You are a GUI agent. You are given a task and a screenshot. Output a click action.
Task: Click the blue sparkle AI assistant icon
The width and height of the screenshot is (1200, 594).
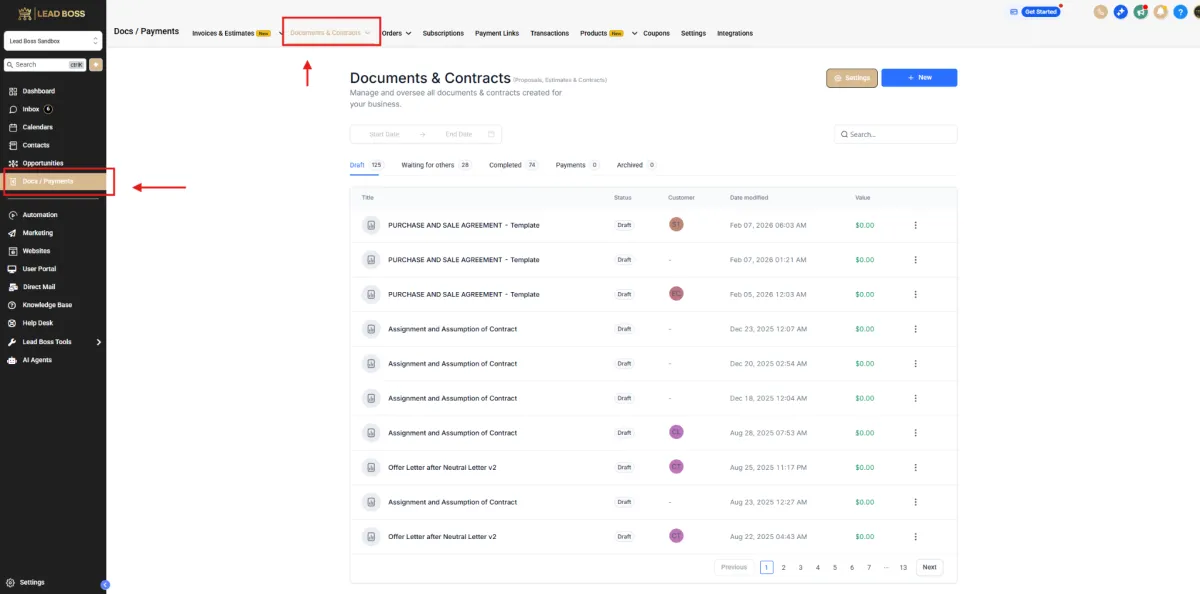tap(1121, 12)
